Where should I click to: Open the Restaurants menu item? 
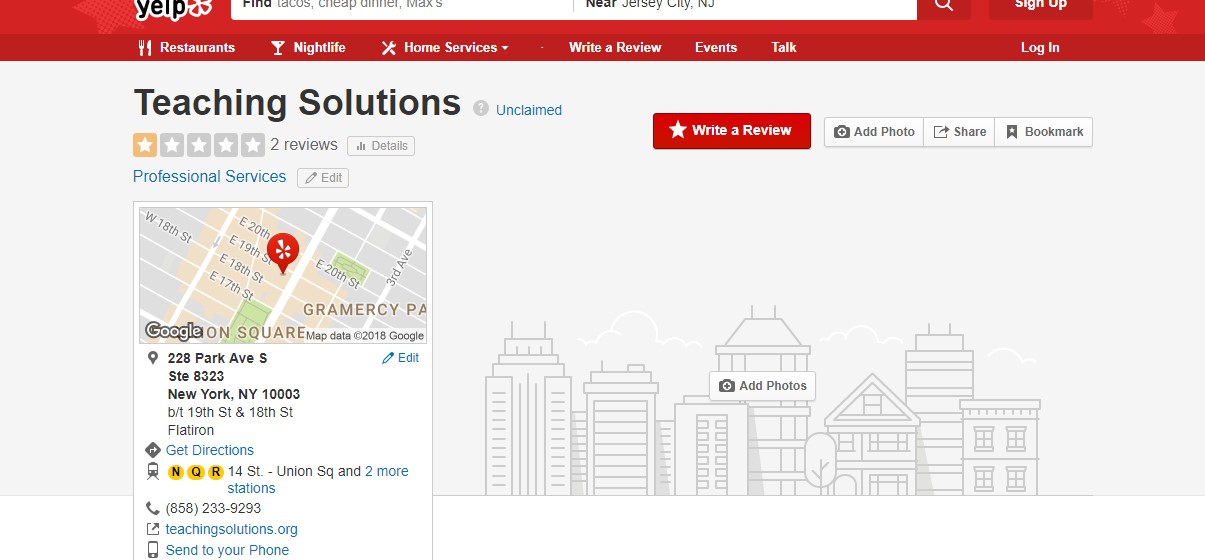coord(186,47)
